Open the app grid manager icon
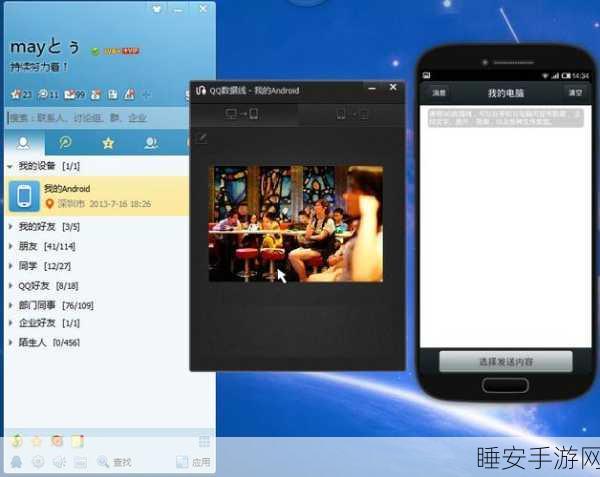The height and width of the screenshot is (477, 600). 204,441
